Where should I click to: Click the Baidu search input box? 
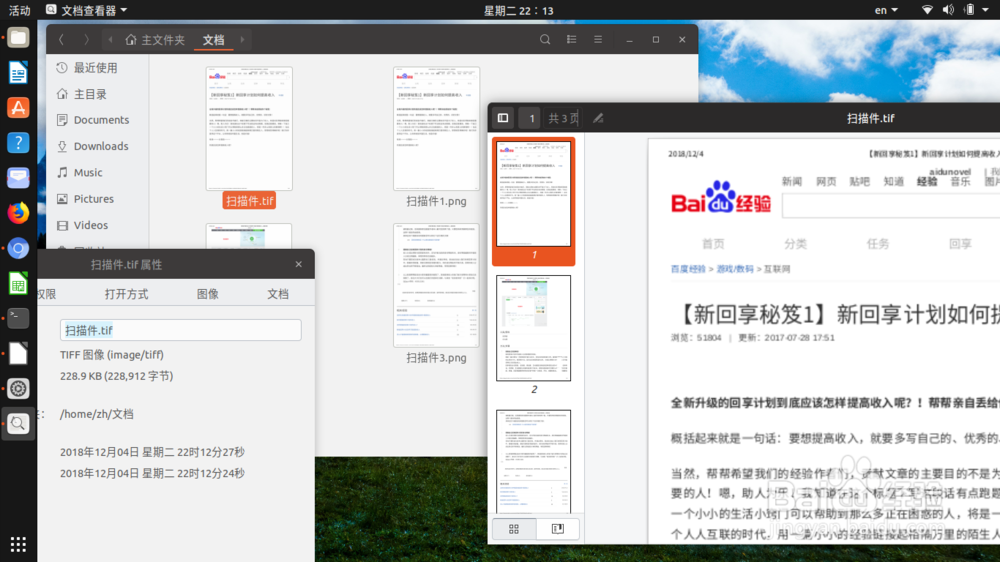coord(891,207)
